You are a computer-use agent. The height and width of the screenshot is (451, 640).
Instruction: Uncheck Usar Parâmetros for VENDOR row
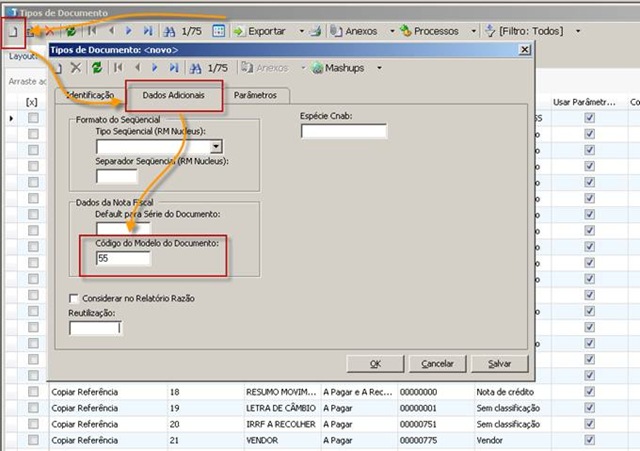(589, 440)
